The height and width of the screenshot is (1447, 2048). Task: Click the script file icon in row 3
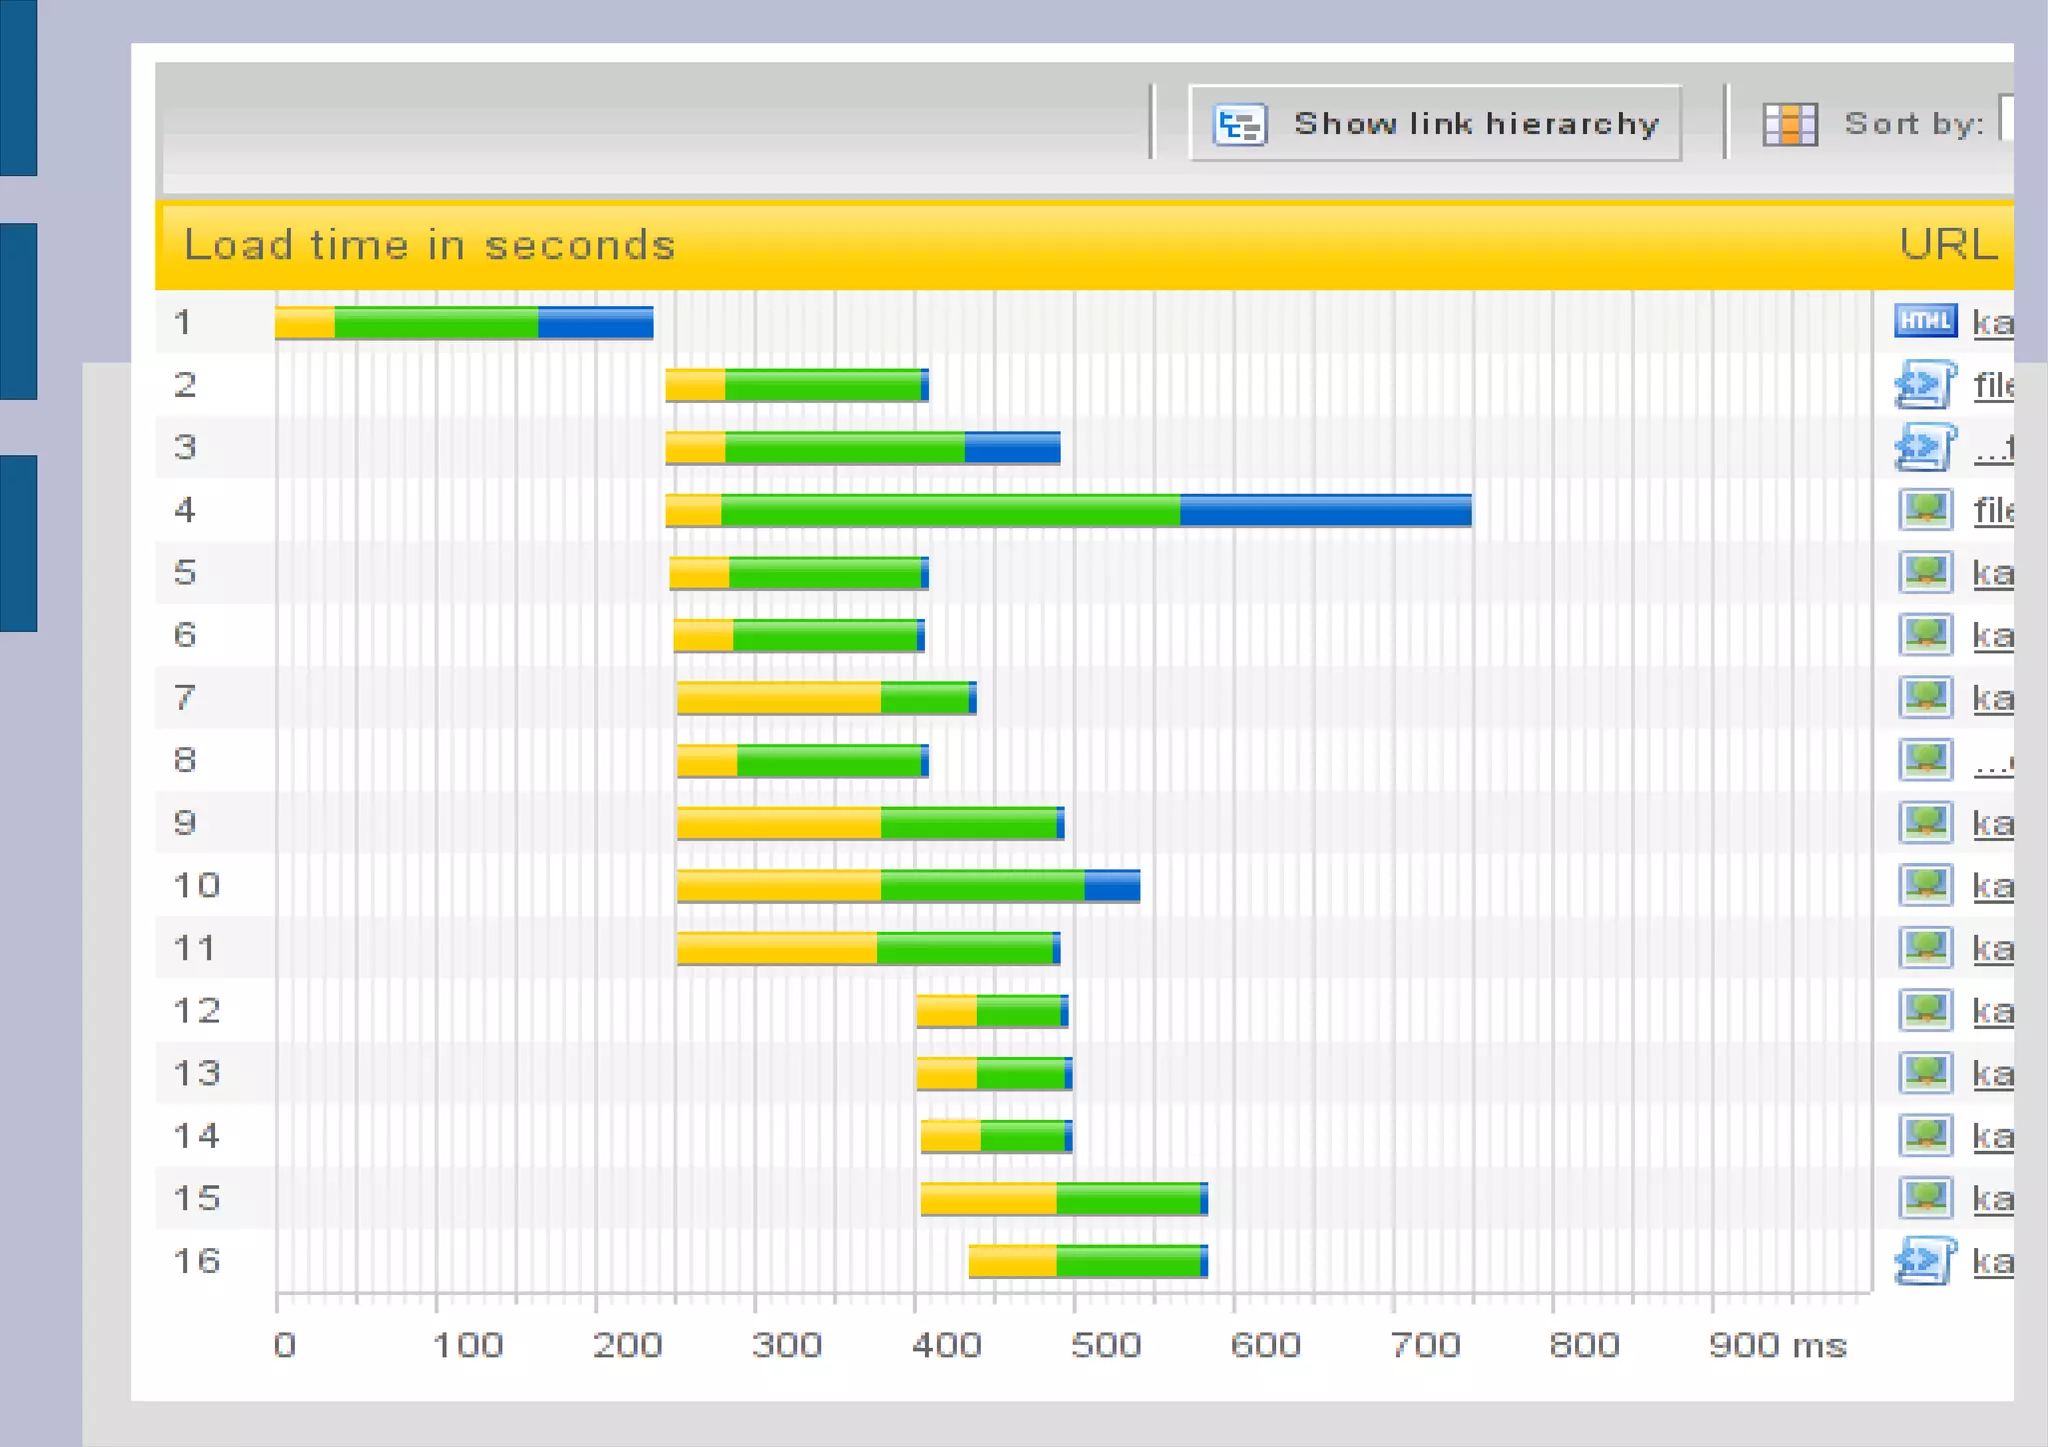pyautogui.click(x=1924, y=447)
